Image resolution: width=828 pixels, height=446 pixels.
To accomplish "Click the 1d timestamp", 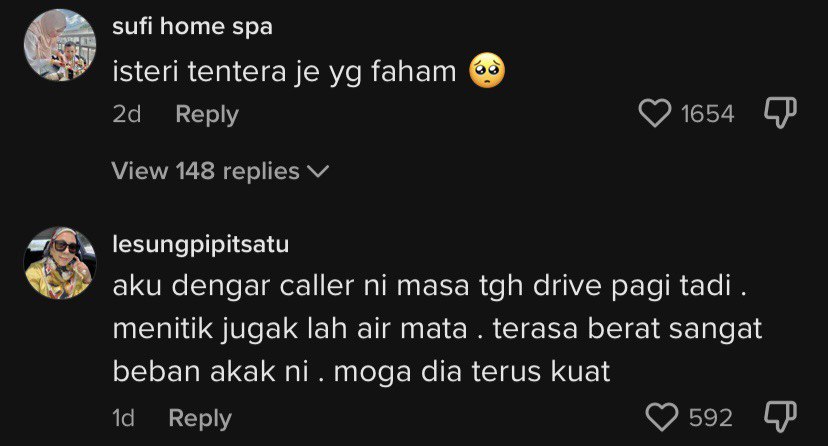I will click(x=124, y=418).
